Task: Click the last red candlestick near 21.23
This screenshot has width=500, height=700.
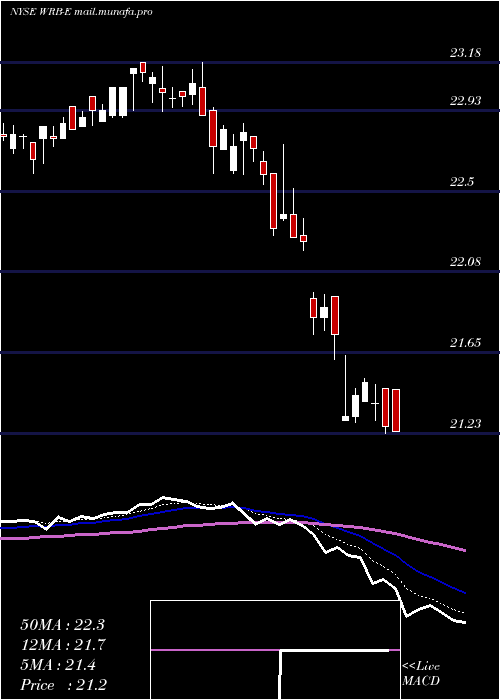Action: (x=396, y=410)
